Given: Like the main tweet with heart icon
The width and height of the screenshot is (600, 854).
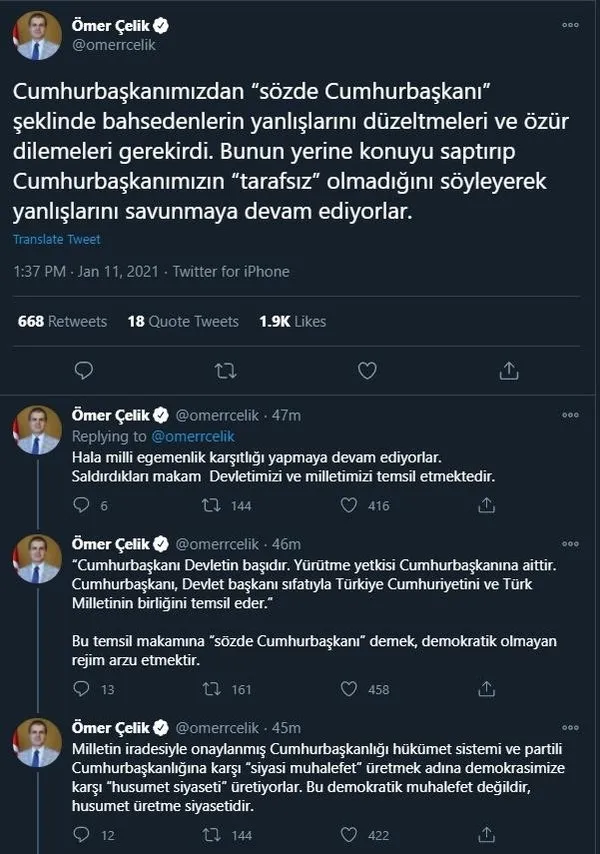Looking at the screenshot, I should click(x=368, y=371).
